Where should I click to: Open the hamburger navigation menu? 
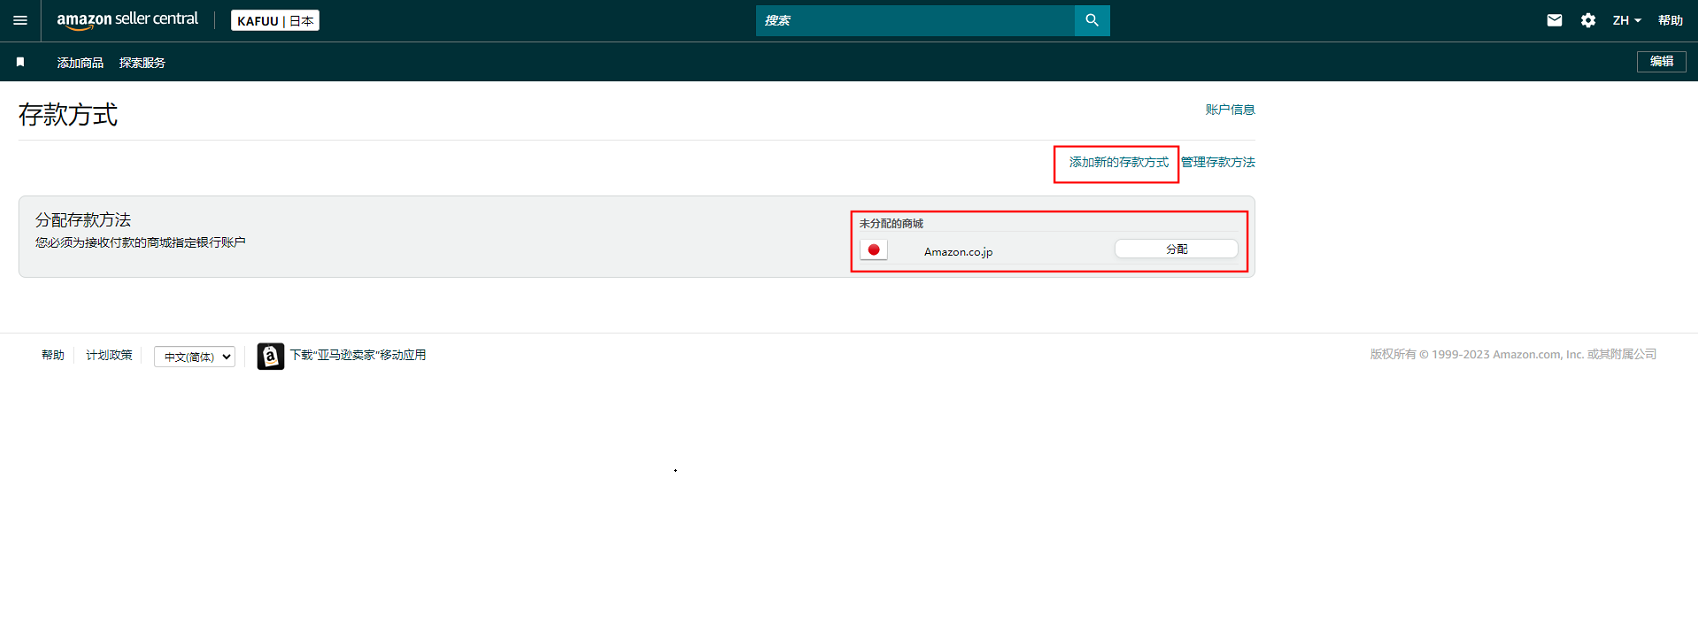pos(20,20)
